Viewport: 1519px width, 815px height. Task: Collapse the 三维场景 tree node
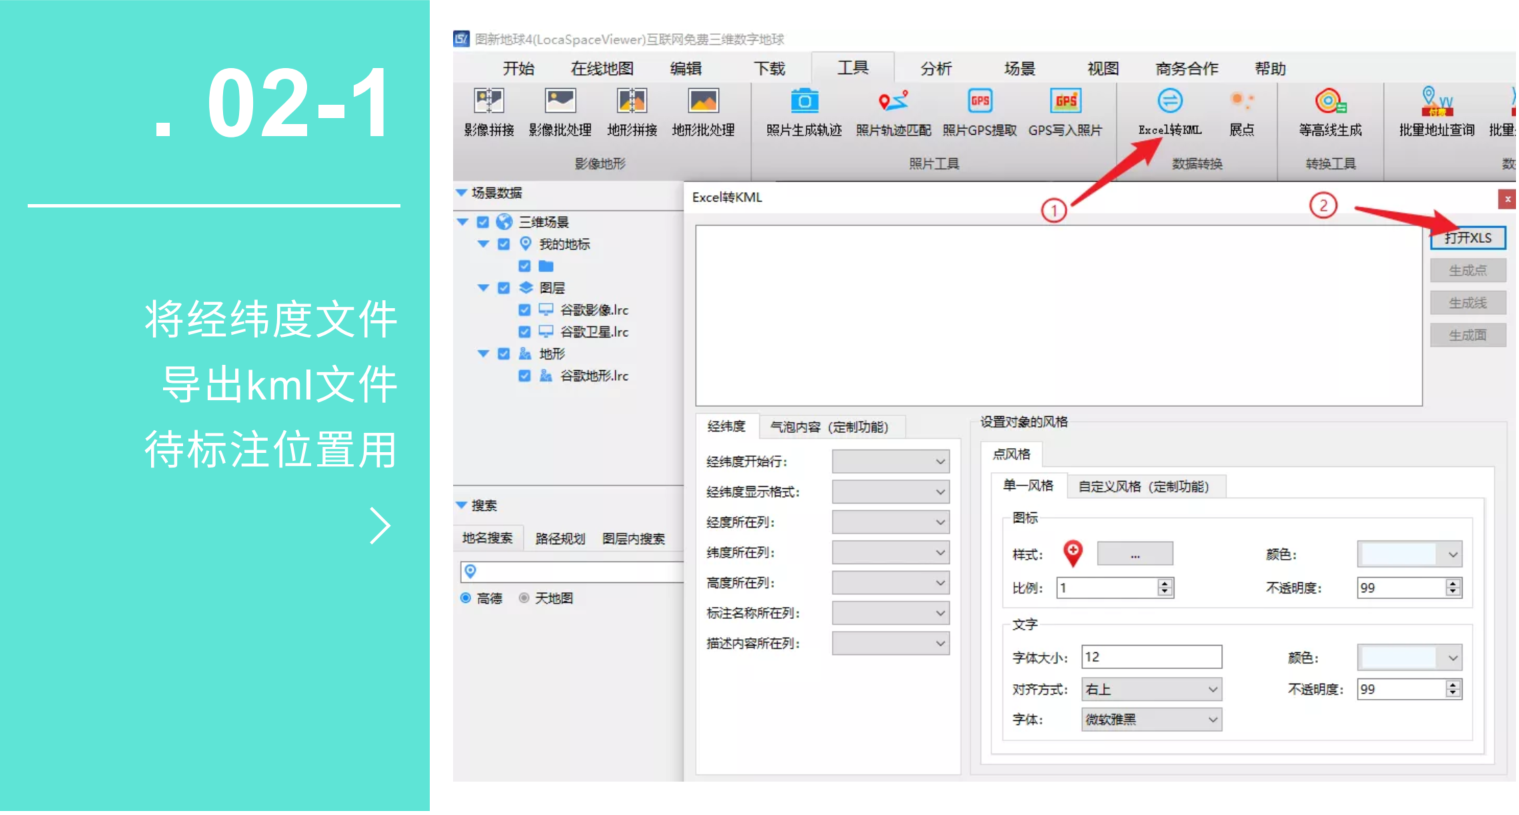click(x=463, y=222)
